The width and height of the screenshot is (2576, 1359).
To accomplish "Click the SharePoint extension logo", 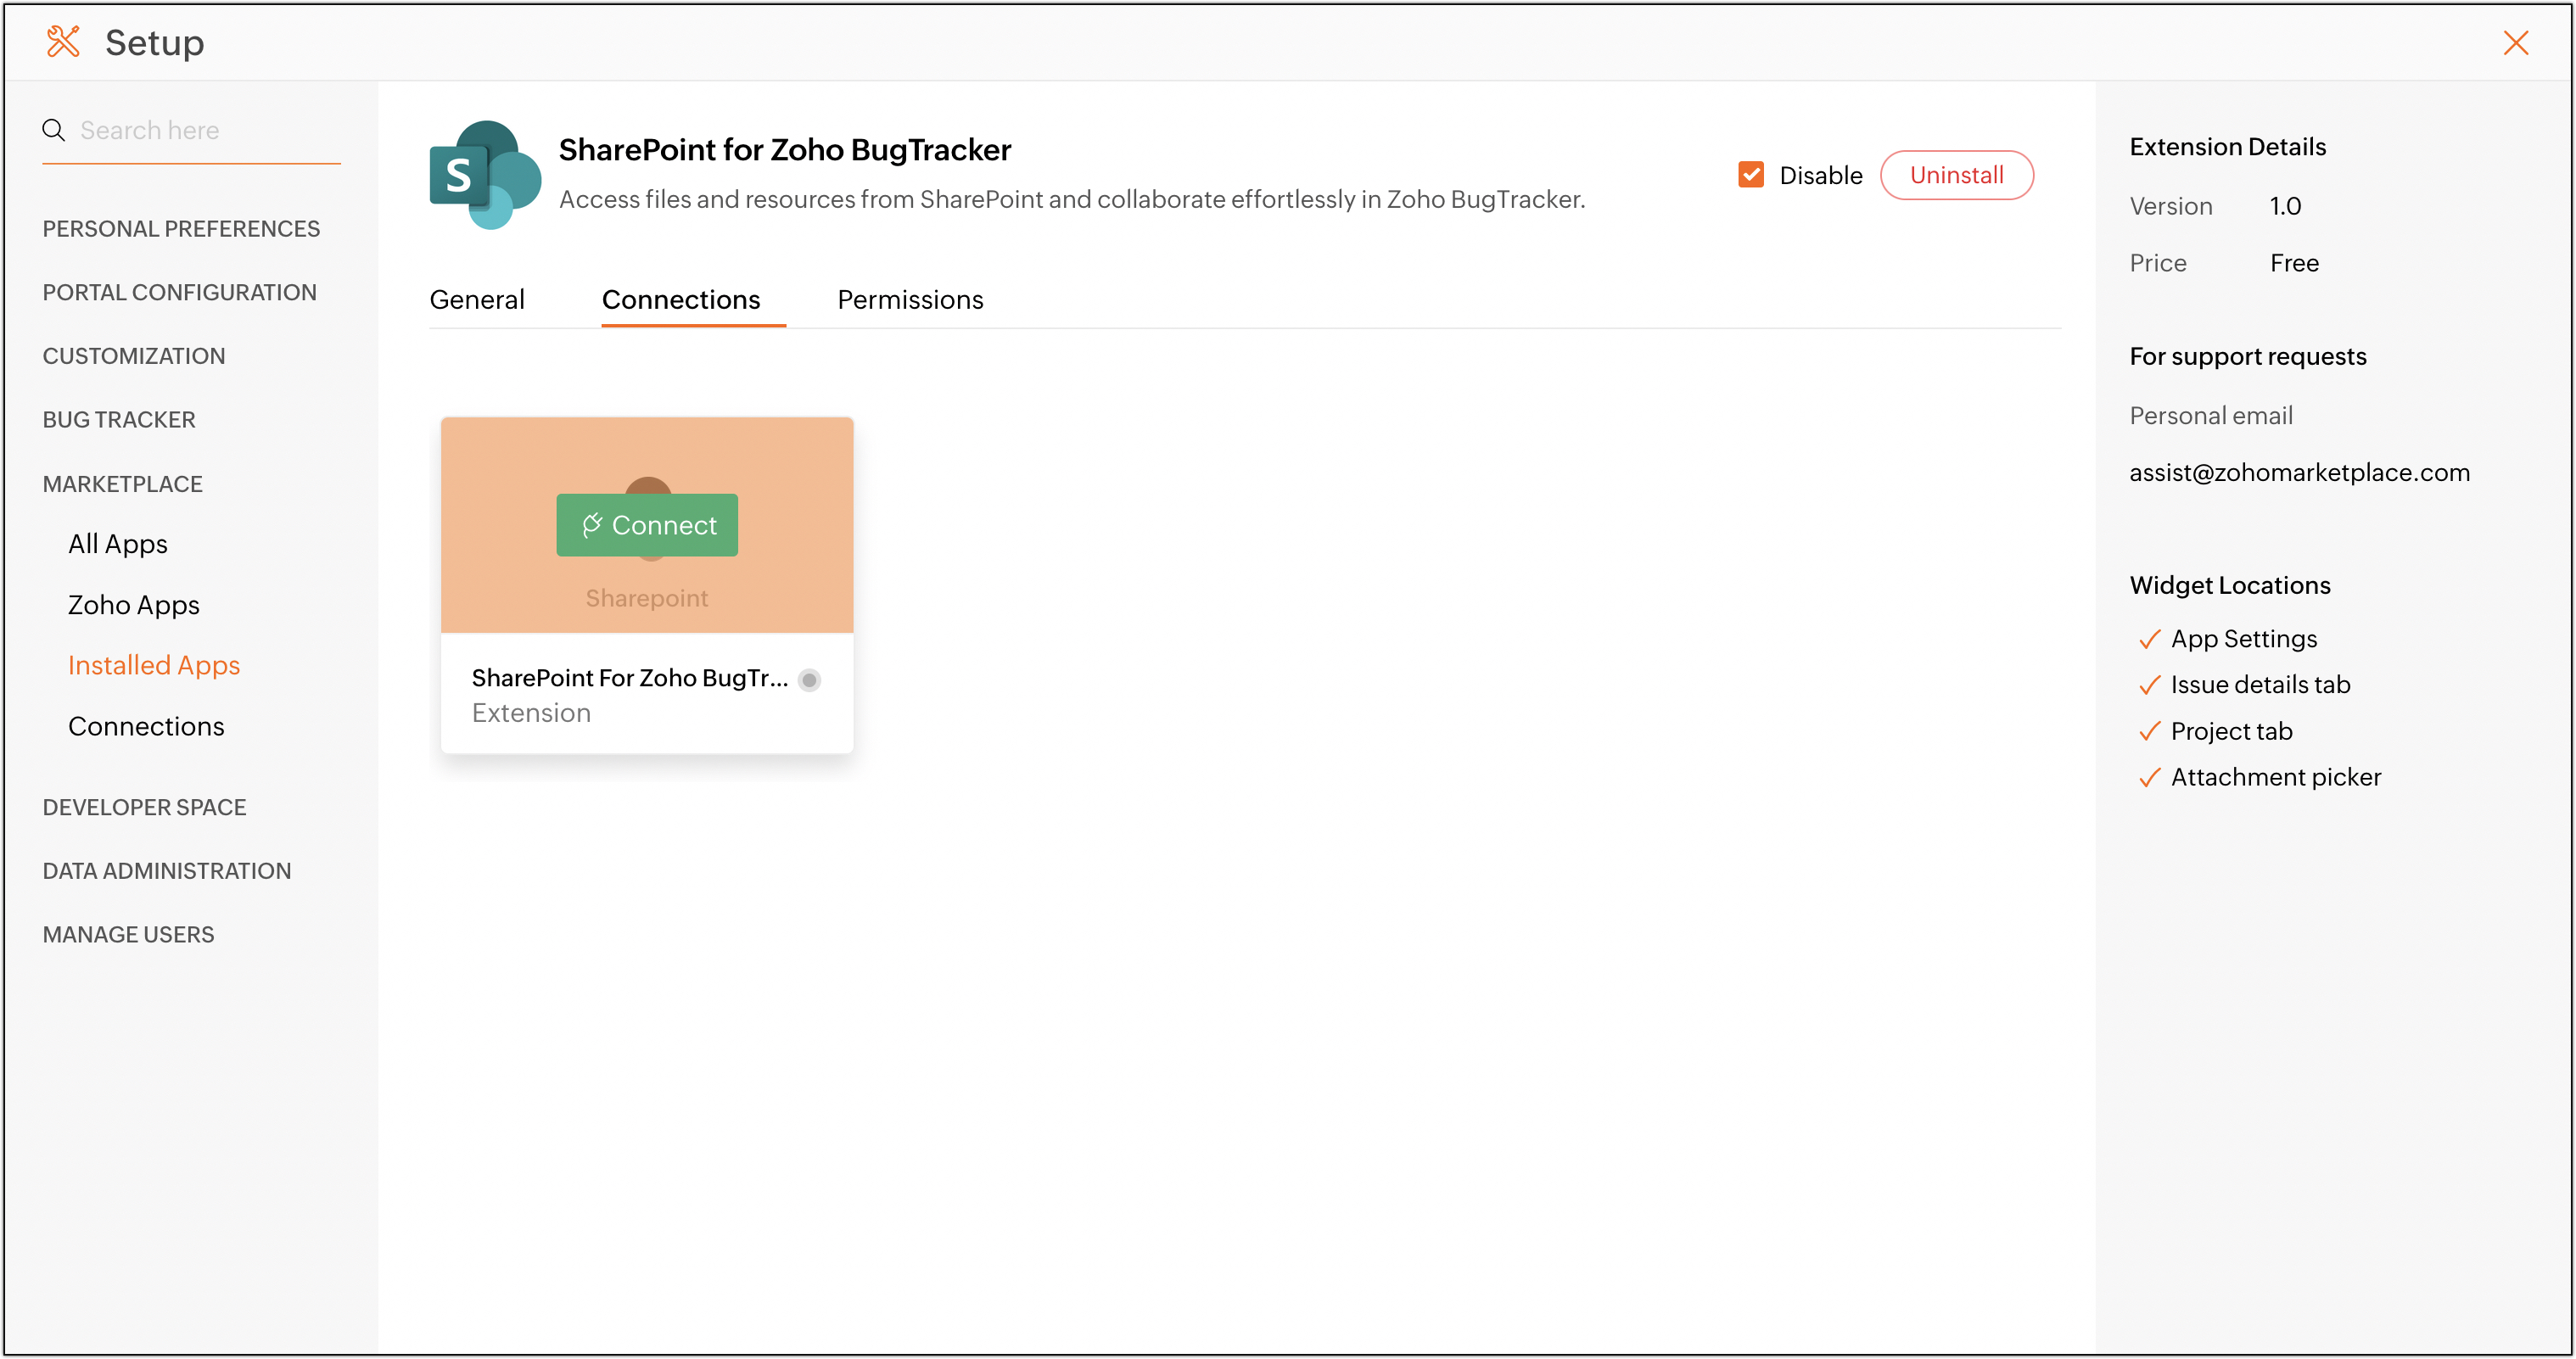I will click(x=485, y=174).
